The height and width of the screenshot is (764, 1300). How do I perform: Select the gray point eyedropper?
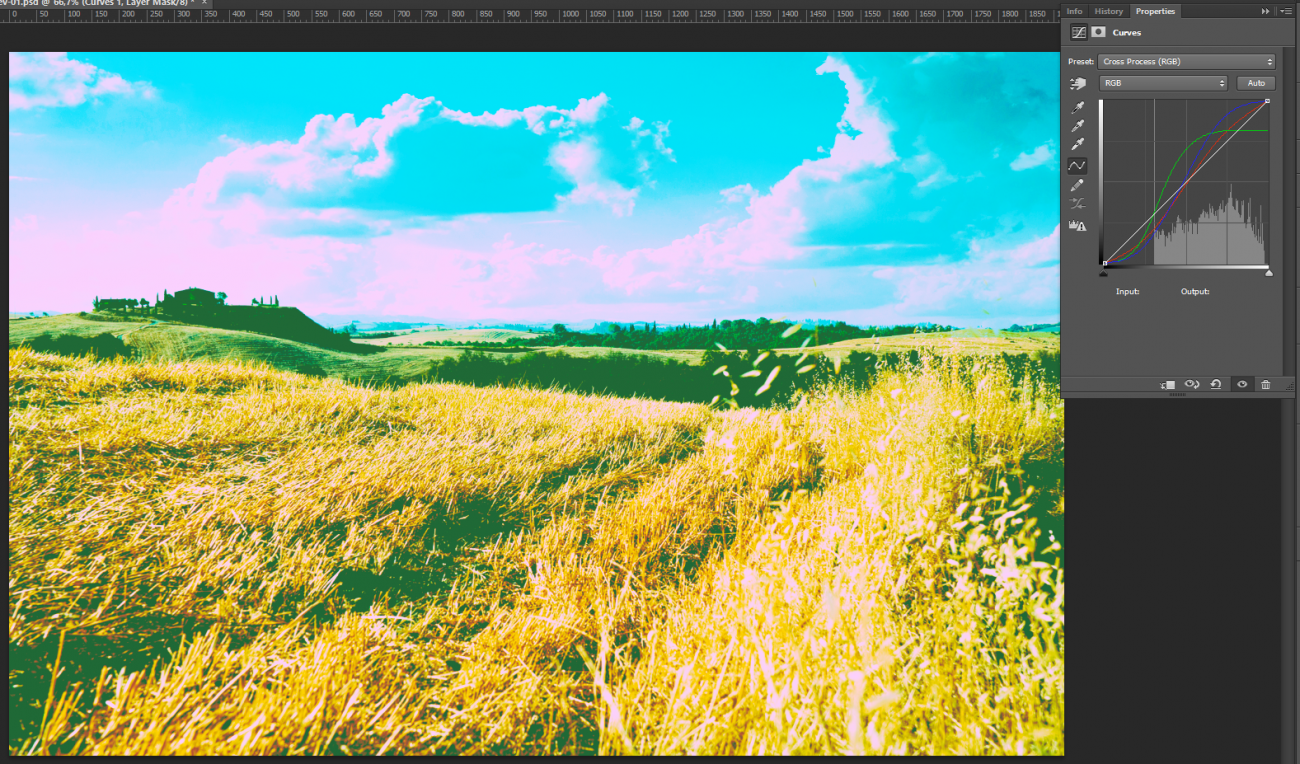coord(1078,123)
